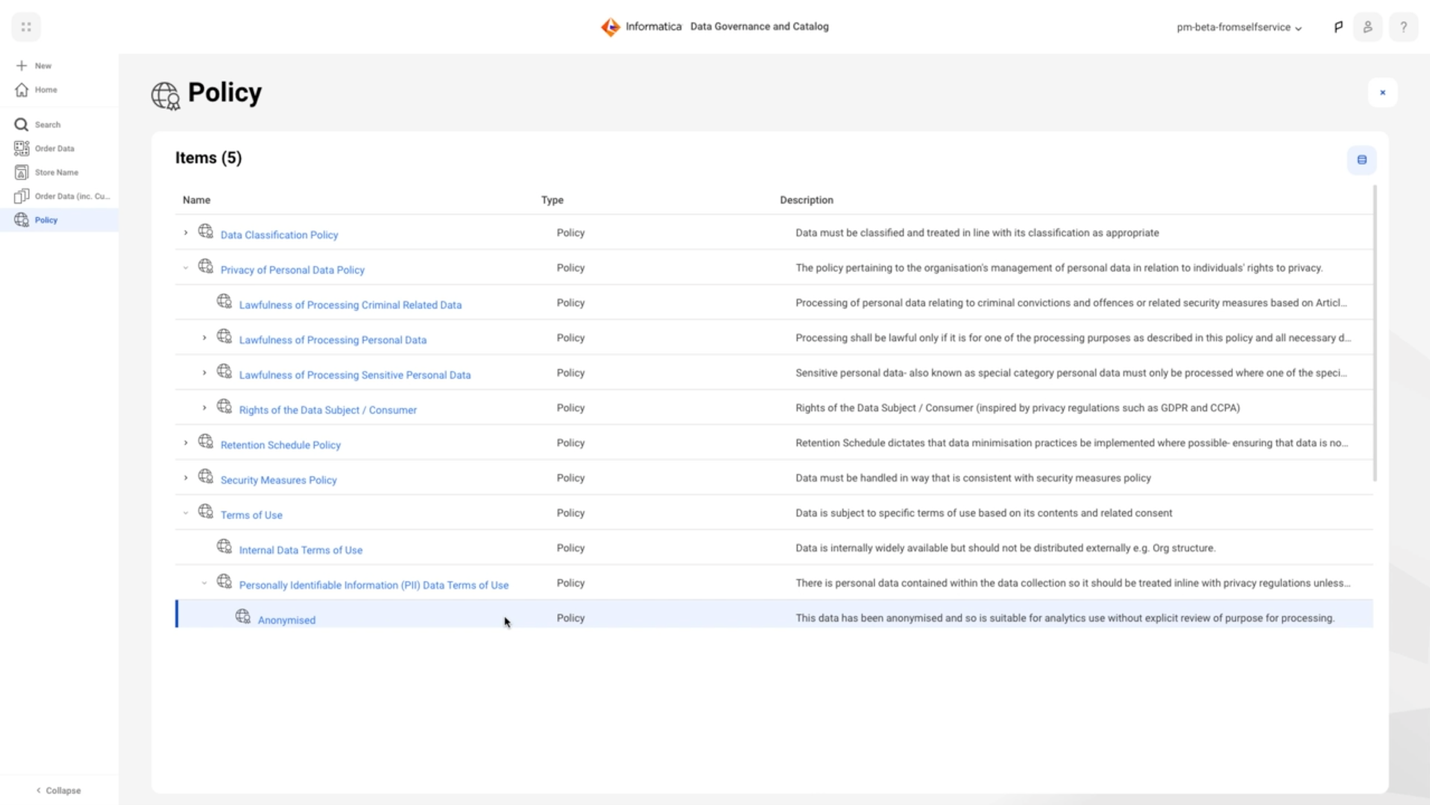
Task: Open the app switcher grid icon
Action: [26, 27]
